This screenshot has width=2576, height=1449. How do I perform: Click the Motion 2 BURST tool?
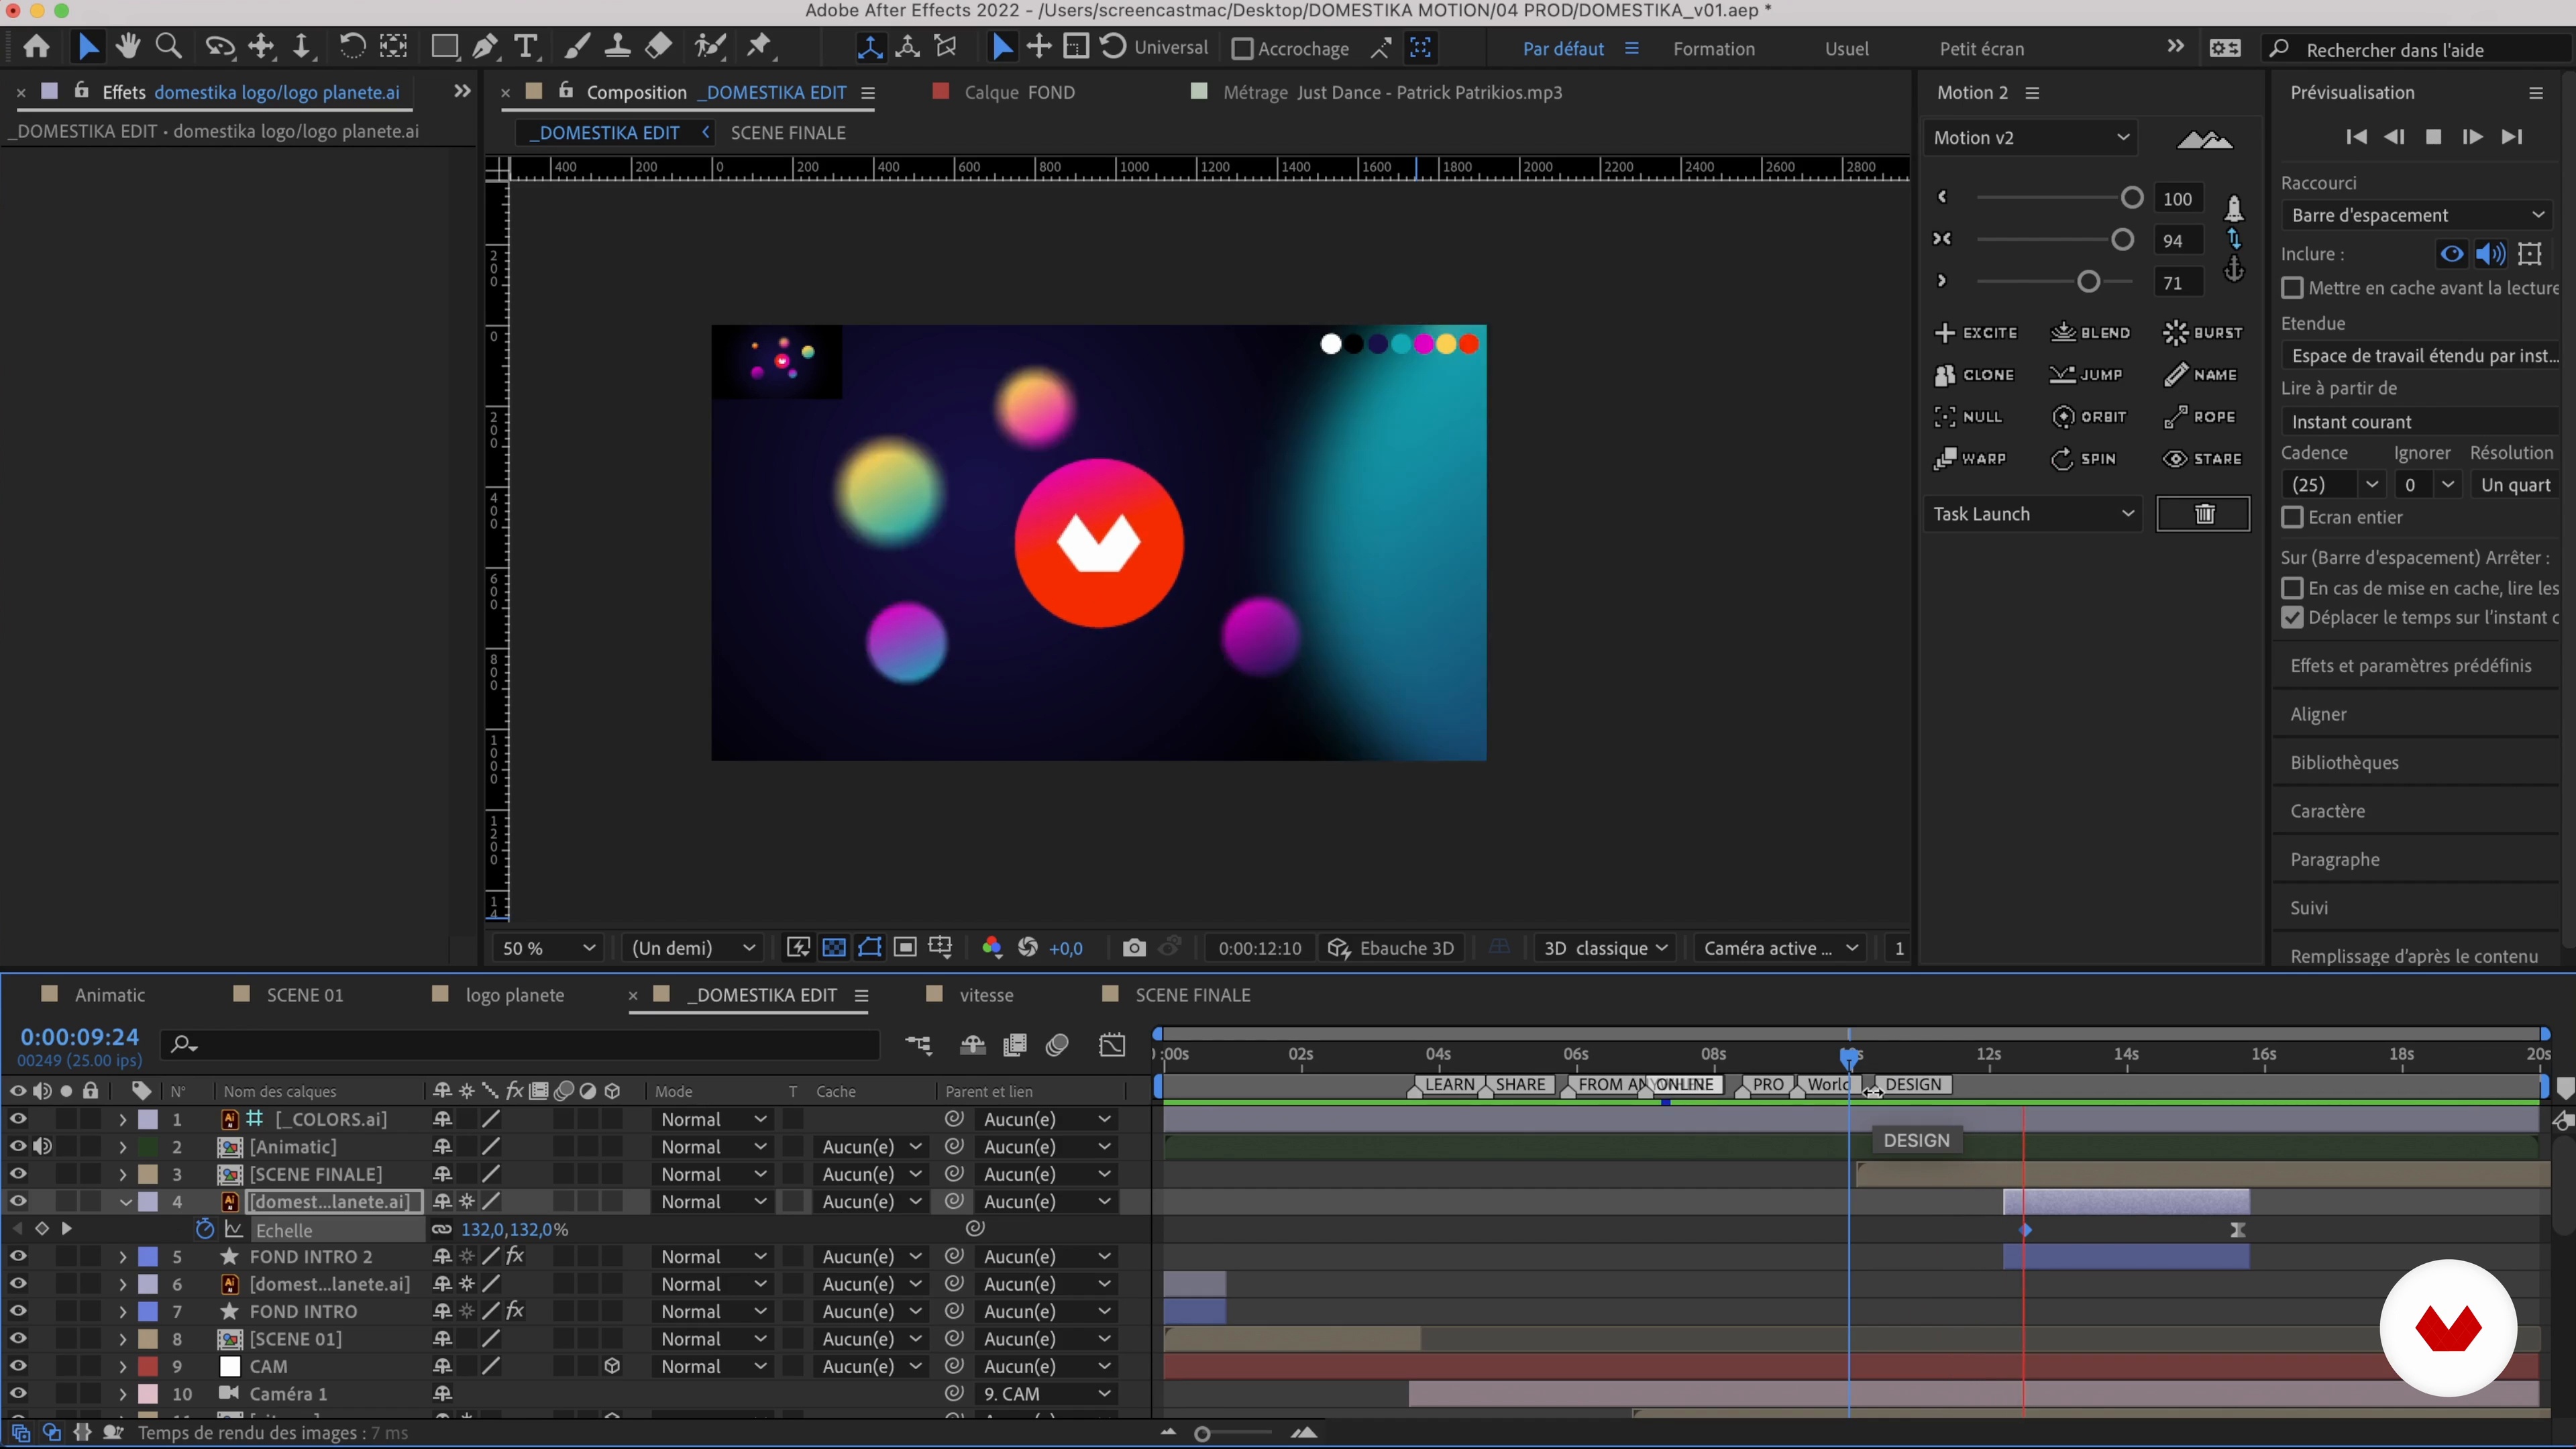2203,333
